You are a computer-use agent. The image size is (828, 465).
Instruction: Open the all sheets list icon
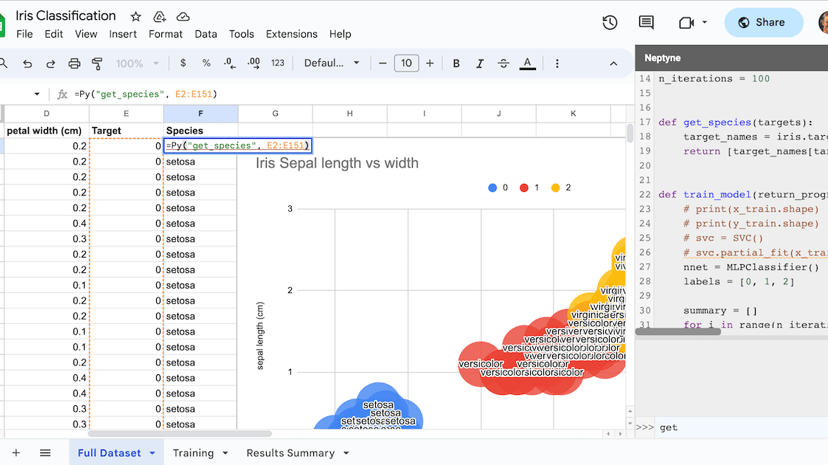(x=45, y=453)
